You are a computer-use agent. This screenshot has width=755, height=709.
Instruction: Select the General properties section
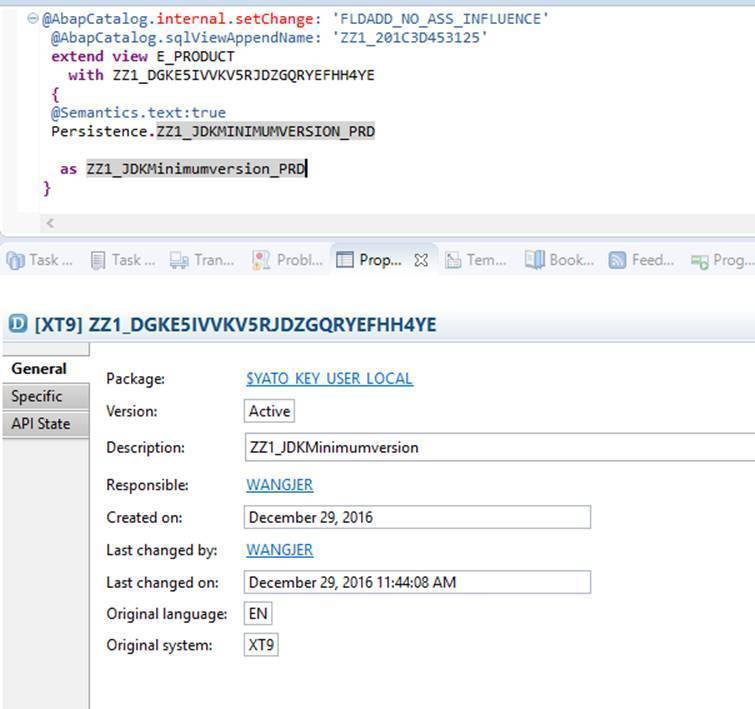coord(45,369)
